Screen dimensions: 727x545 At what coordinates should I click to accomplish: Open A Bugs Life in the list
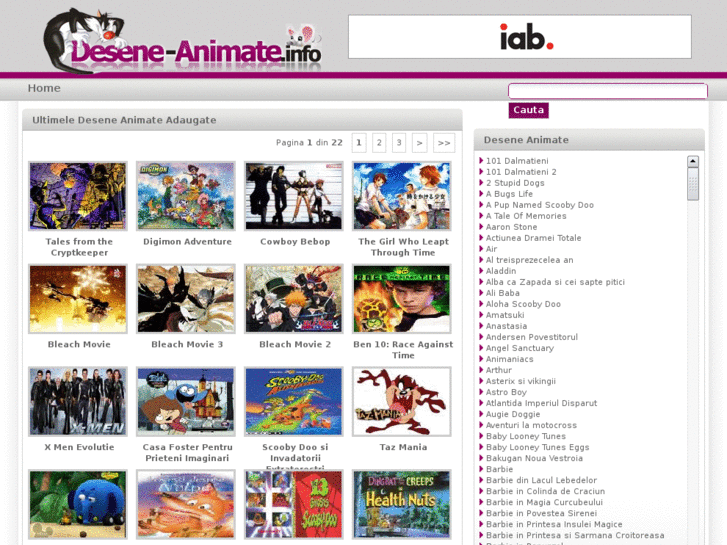click(509, 194)
